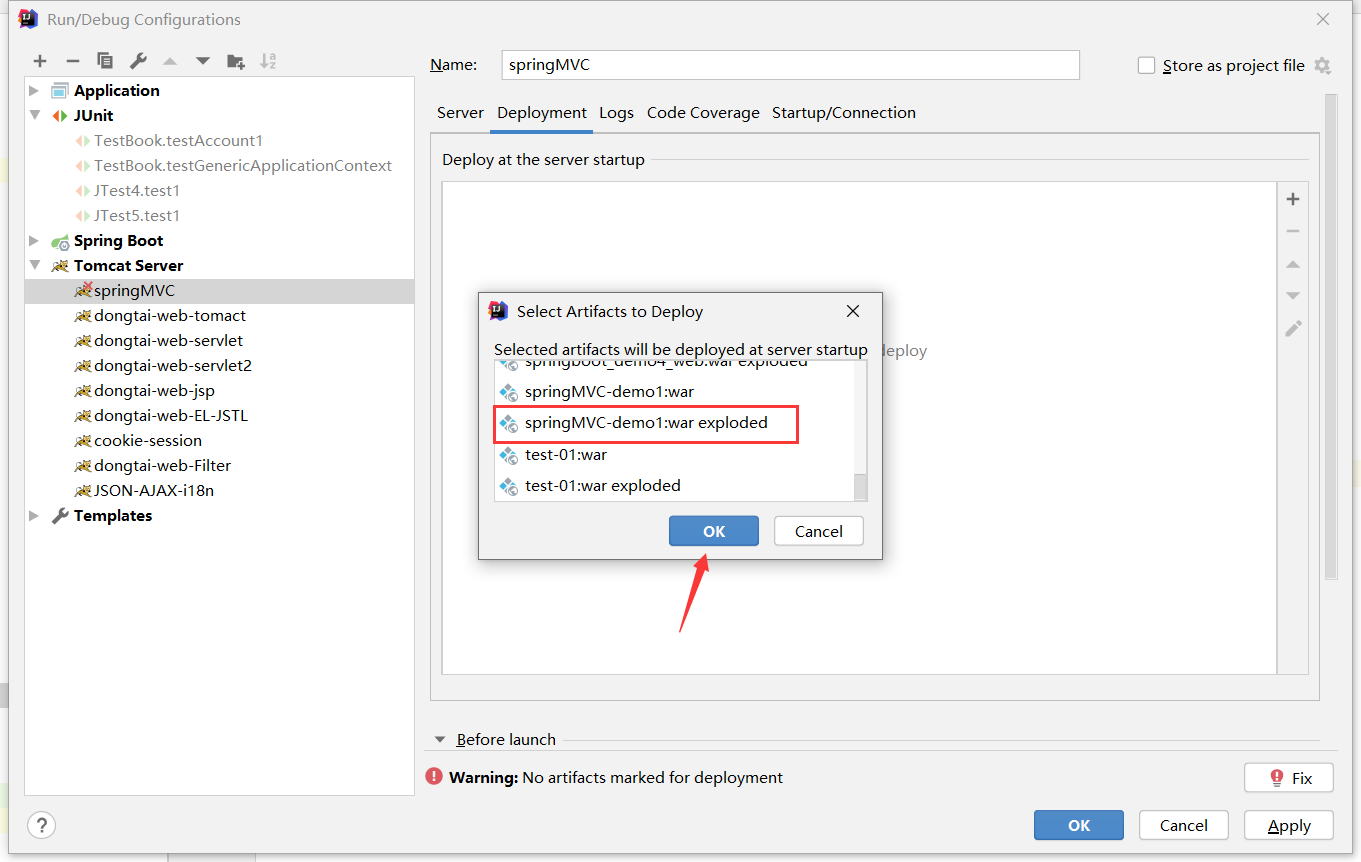
Task: Add artifact via deployment plus button
Action: click(x=1293, y=199)
